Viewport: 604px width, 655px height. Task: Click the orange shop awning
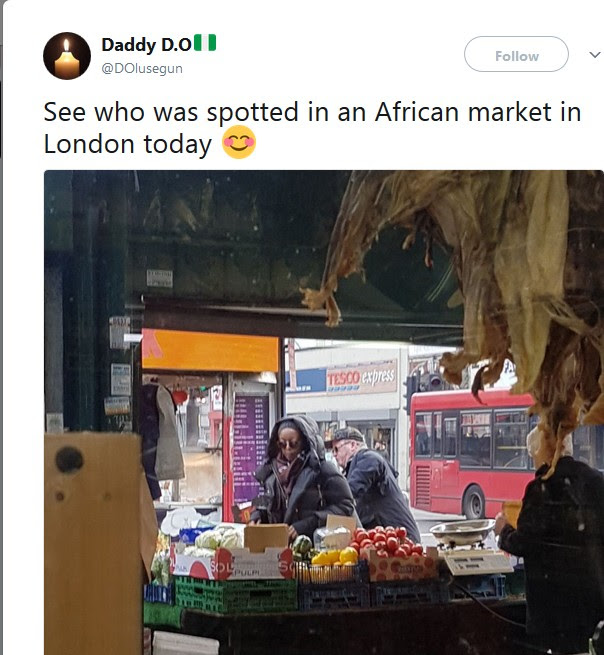pos(210,350)
